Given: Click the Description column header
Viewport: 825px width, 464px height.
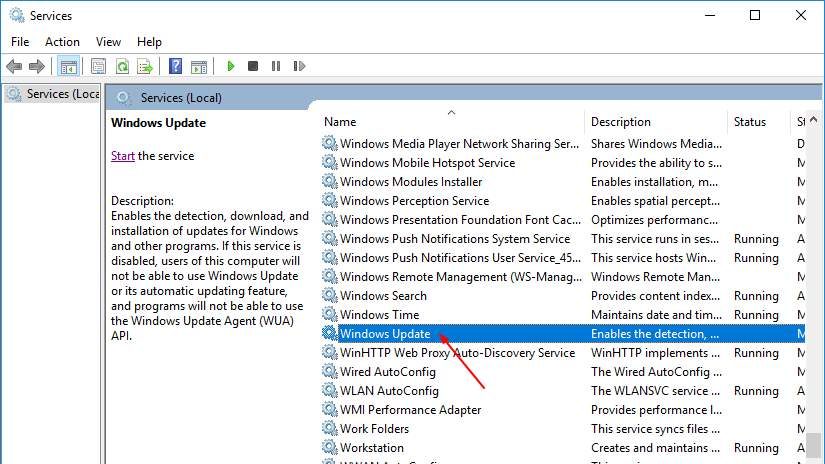Looking at the screenshot, I should (x=620, y=122).
